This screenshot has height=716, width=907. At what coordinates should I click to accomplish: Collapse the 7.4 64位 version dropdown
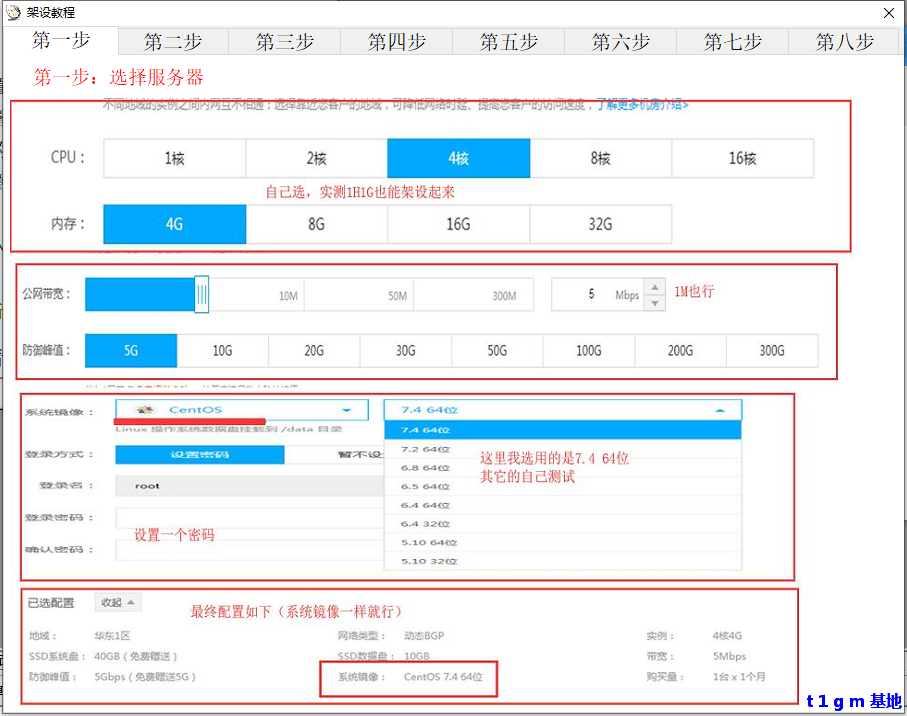pyautogui.click(x=719, y=410)
